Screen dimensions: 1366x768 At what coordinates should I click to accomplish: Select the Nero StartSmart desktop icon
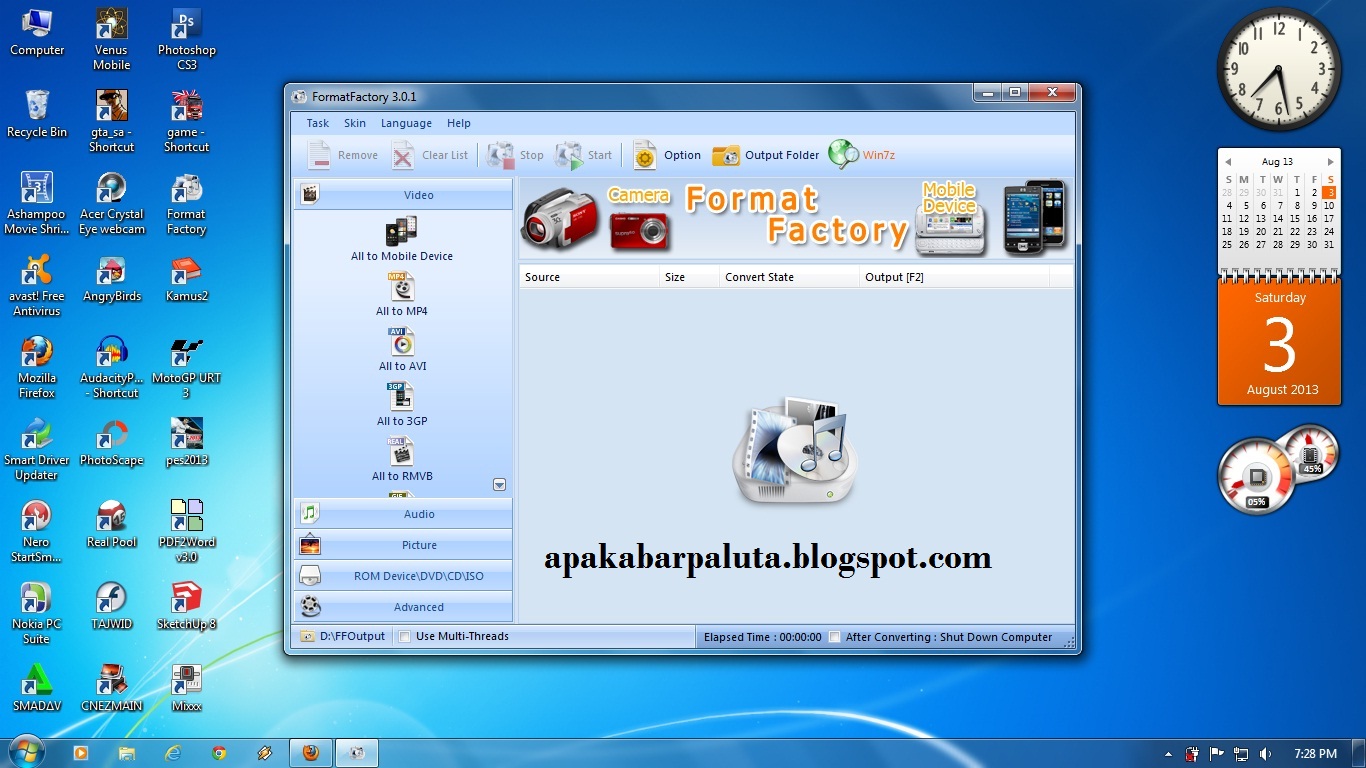click(37, 531)
